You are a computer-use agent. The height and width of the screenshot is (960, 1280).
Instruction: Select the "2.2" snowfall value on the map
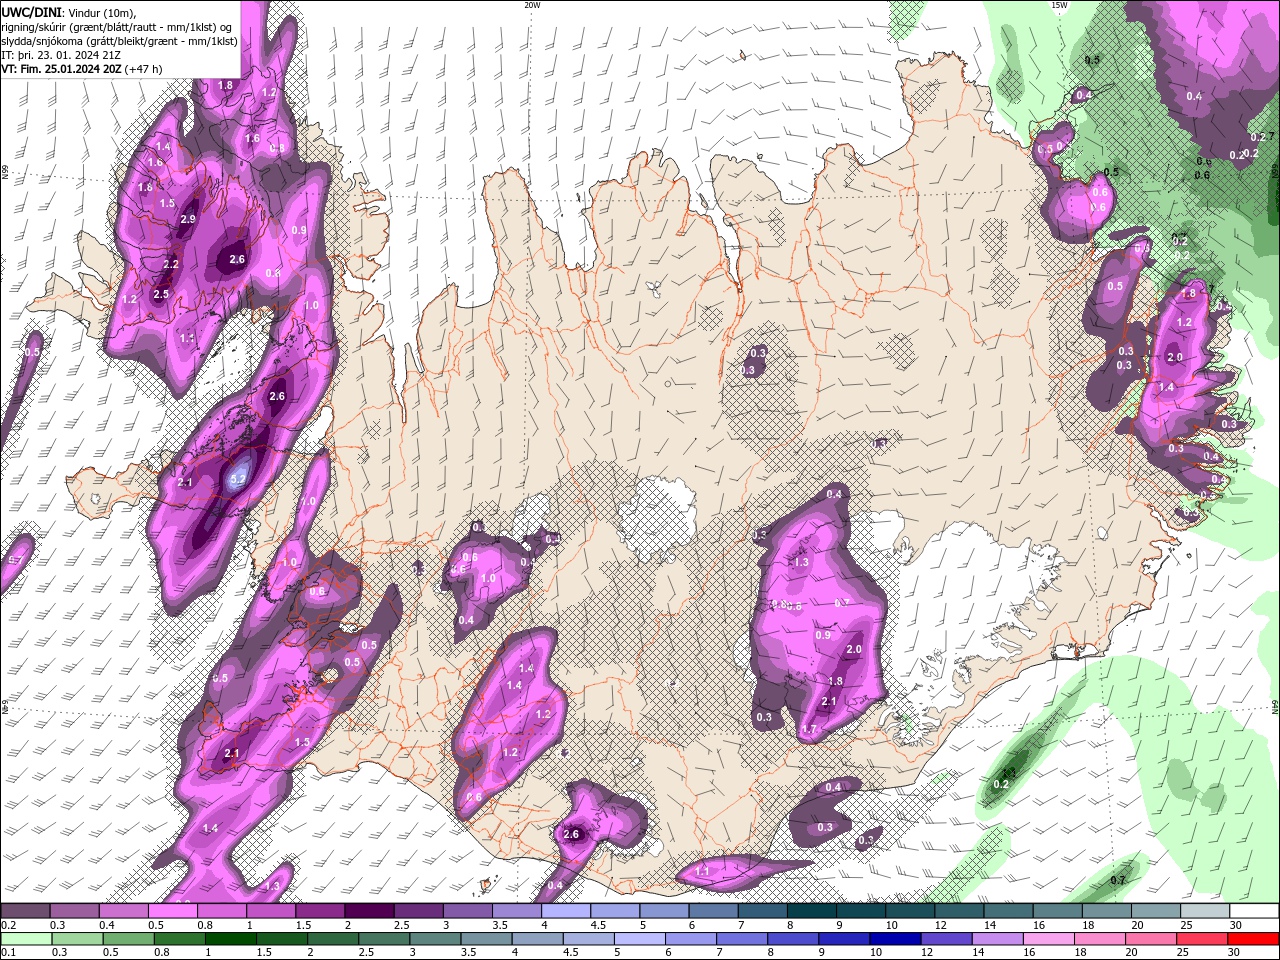(170, 264)
